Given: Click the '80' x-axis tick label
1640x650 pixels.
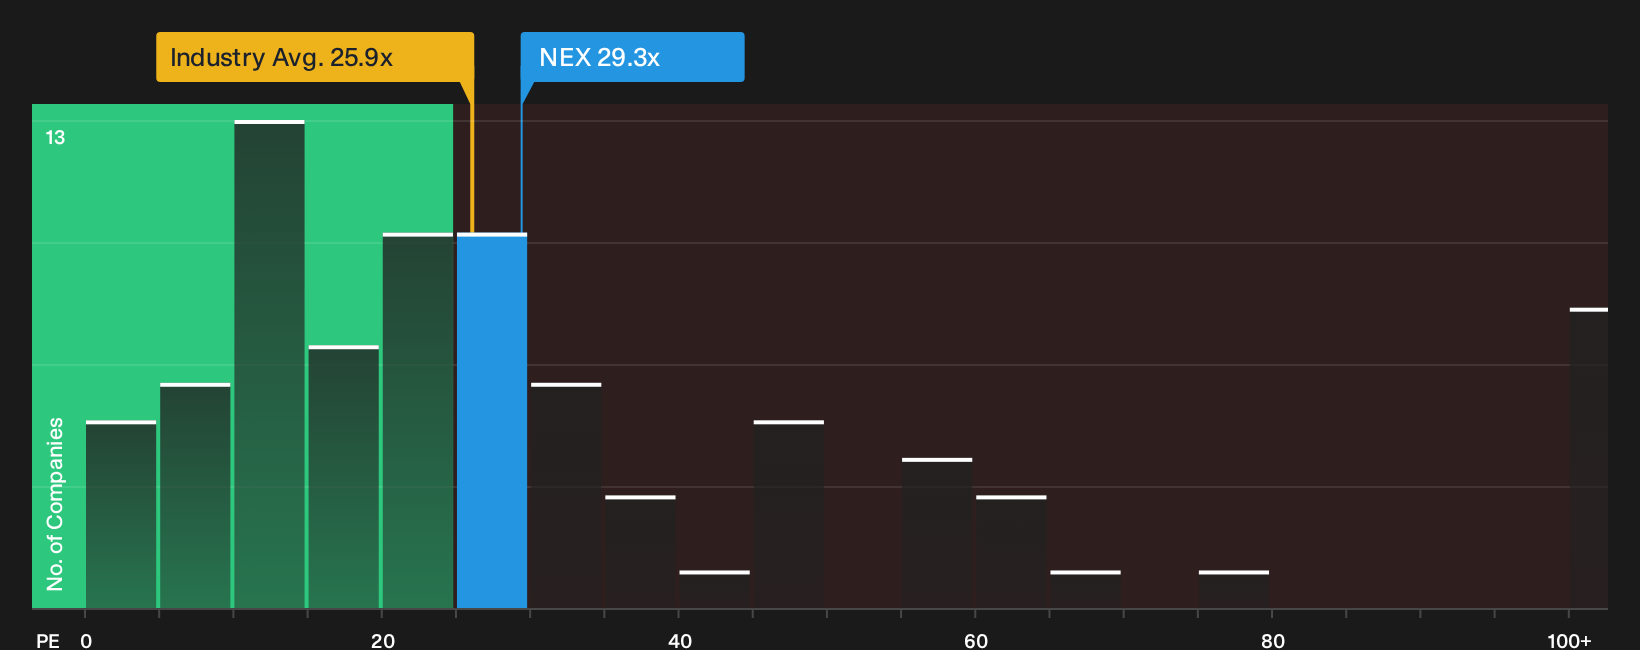Looking at the screenshot, I should [x=1273, y=641].
